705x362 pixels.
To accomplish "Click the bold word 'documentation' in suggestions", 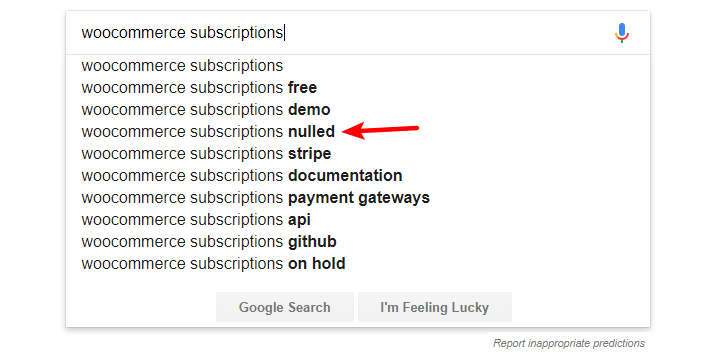I will tap(345, 176).
